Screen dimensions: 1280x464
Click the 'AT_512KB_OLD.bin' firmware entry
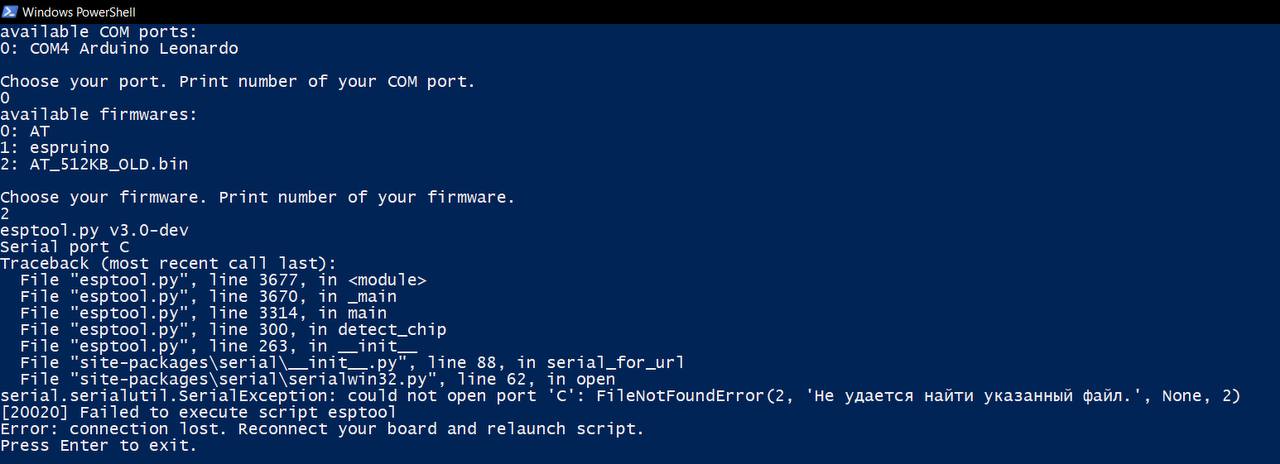(x=108, y=164)
